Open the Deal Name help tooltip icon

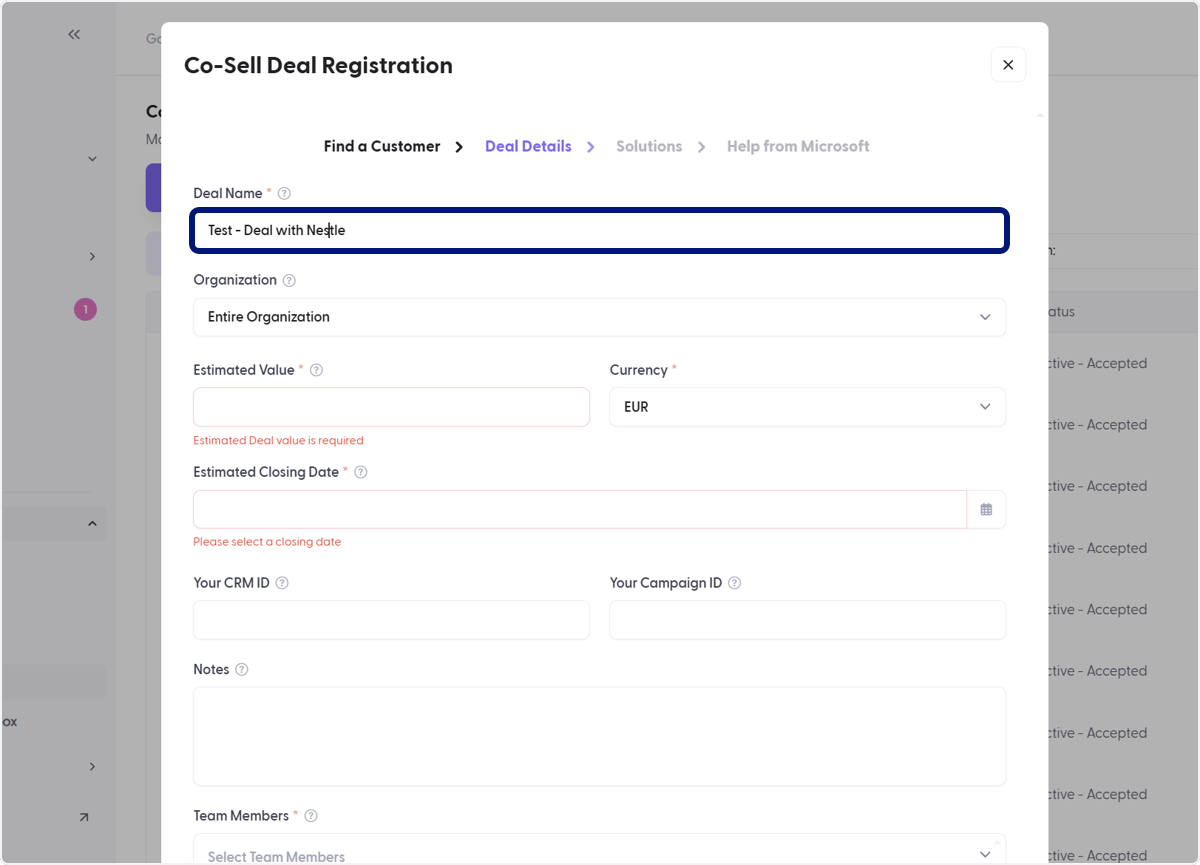[284, 193]
